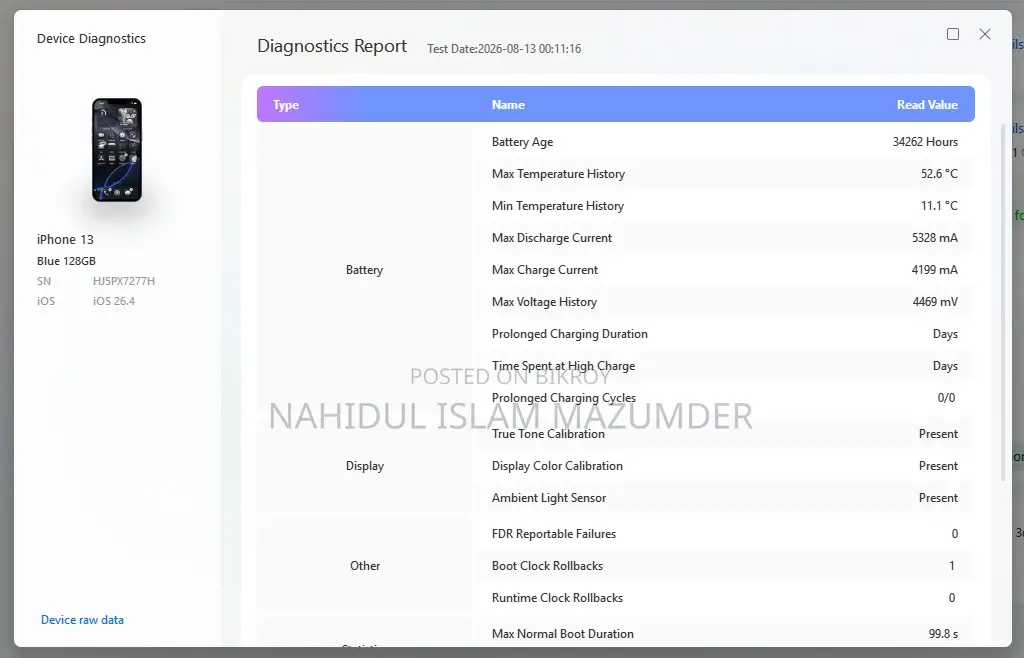
Task: Click the 34262 Hours value
Action: tap(925, 142)
